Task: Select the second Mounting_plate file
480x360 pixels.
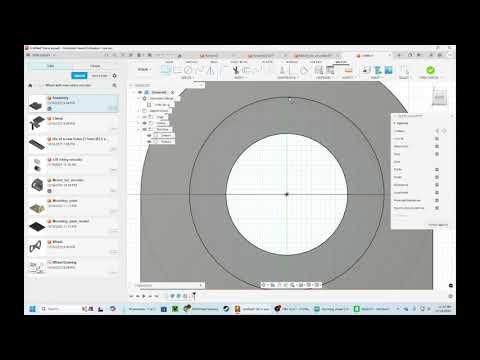Action: (x=73, y=226)
